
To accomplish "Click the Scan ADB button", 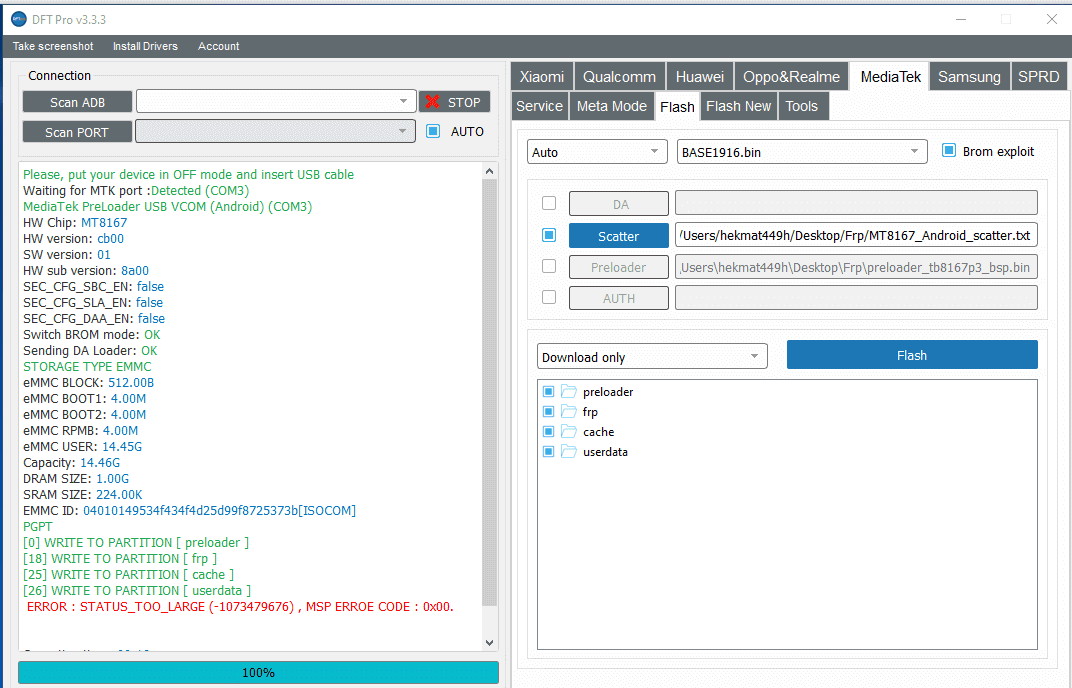I will click(x=77, y=102).
